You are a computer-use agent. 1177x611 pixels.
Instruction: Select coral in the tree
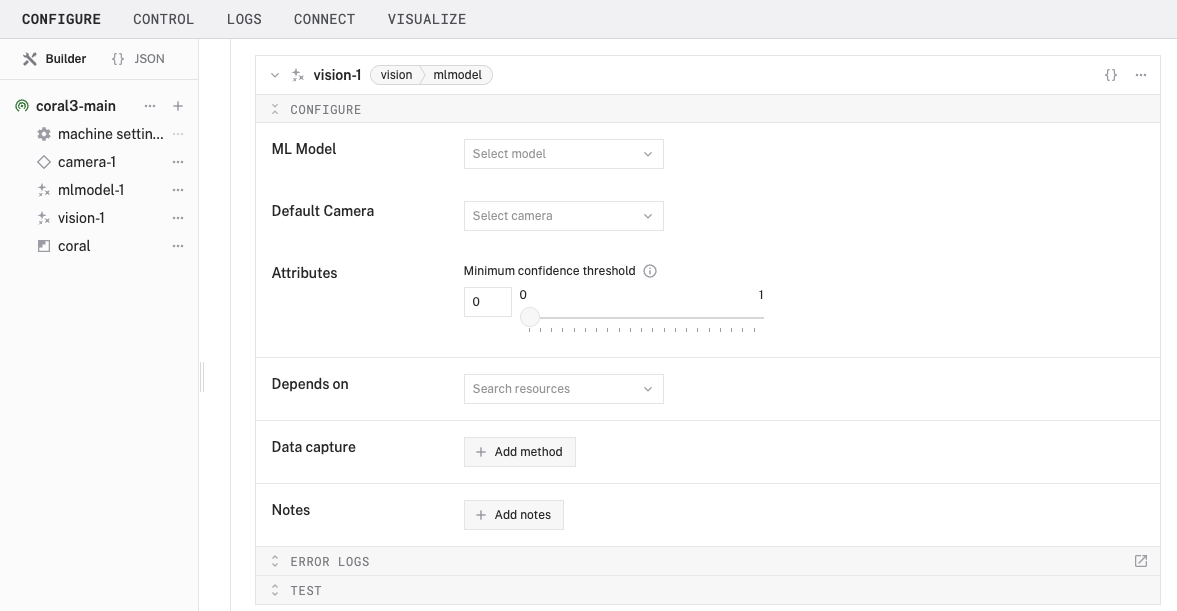(x=74, y=246)
